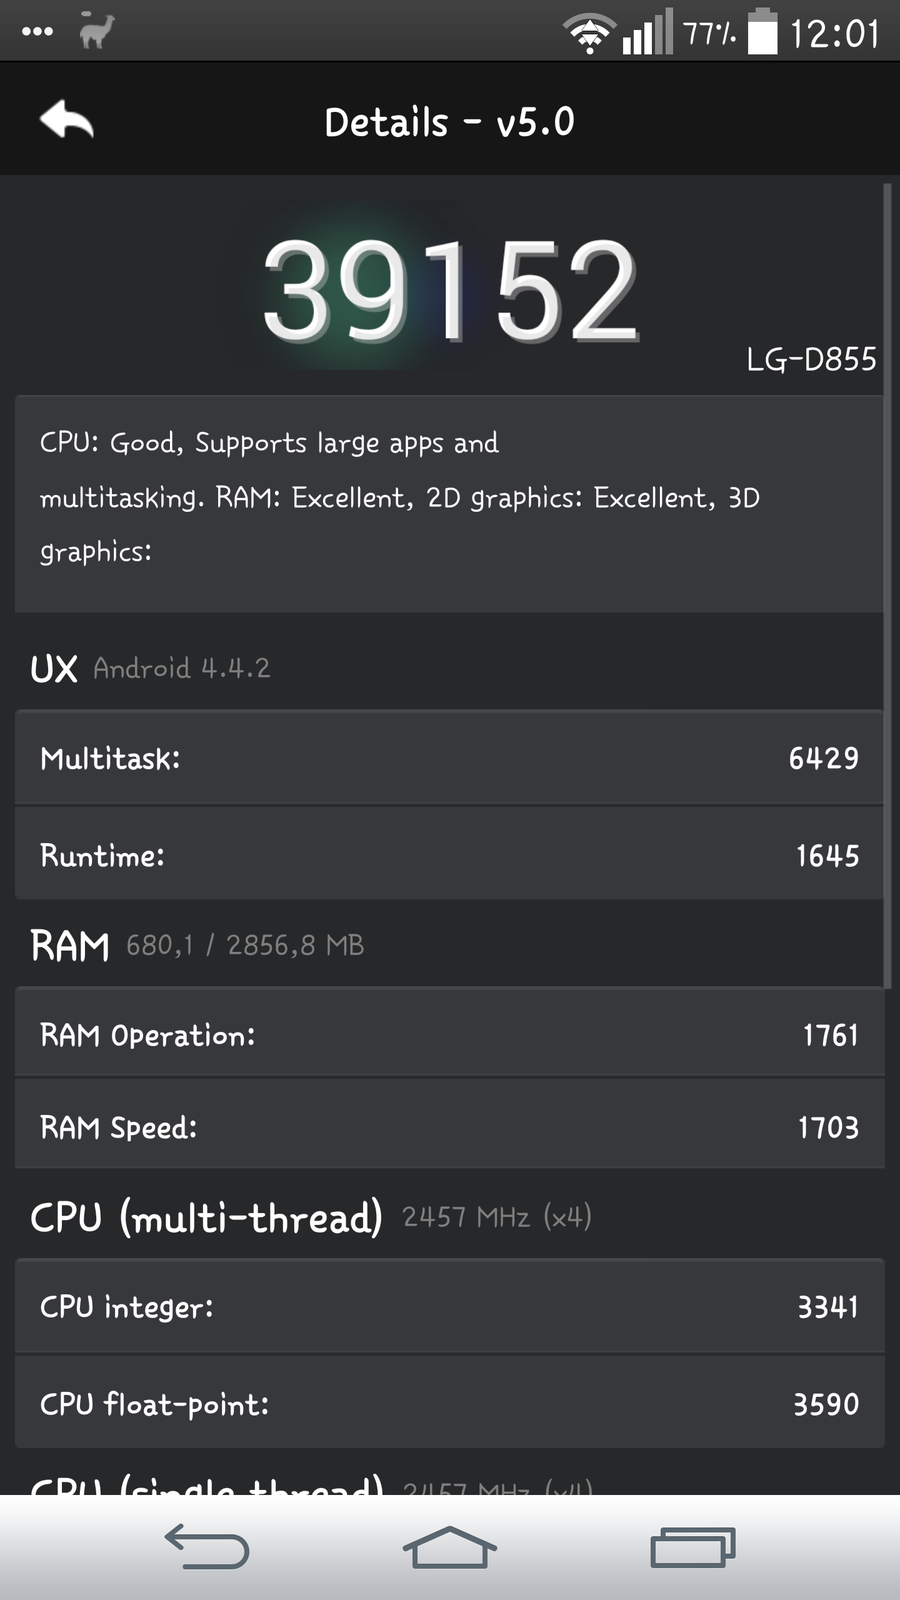Open recent apps from navigation bar
The width and height of the screenshot is (900, 1600).
692,1547
